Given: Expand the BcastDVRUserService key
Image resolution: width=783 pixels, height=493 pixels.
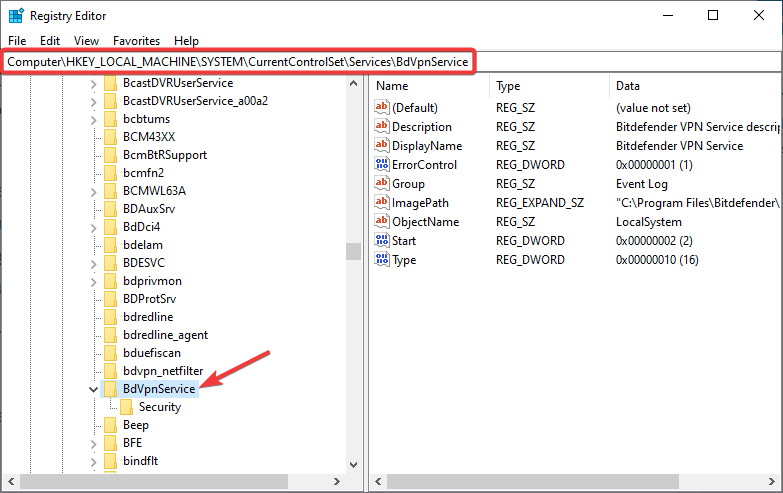Looking at the screenshot, I should 93,84.
